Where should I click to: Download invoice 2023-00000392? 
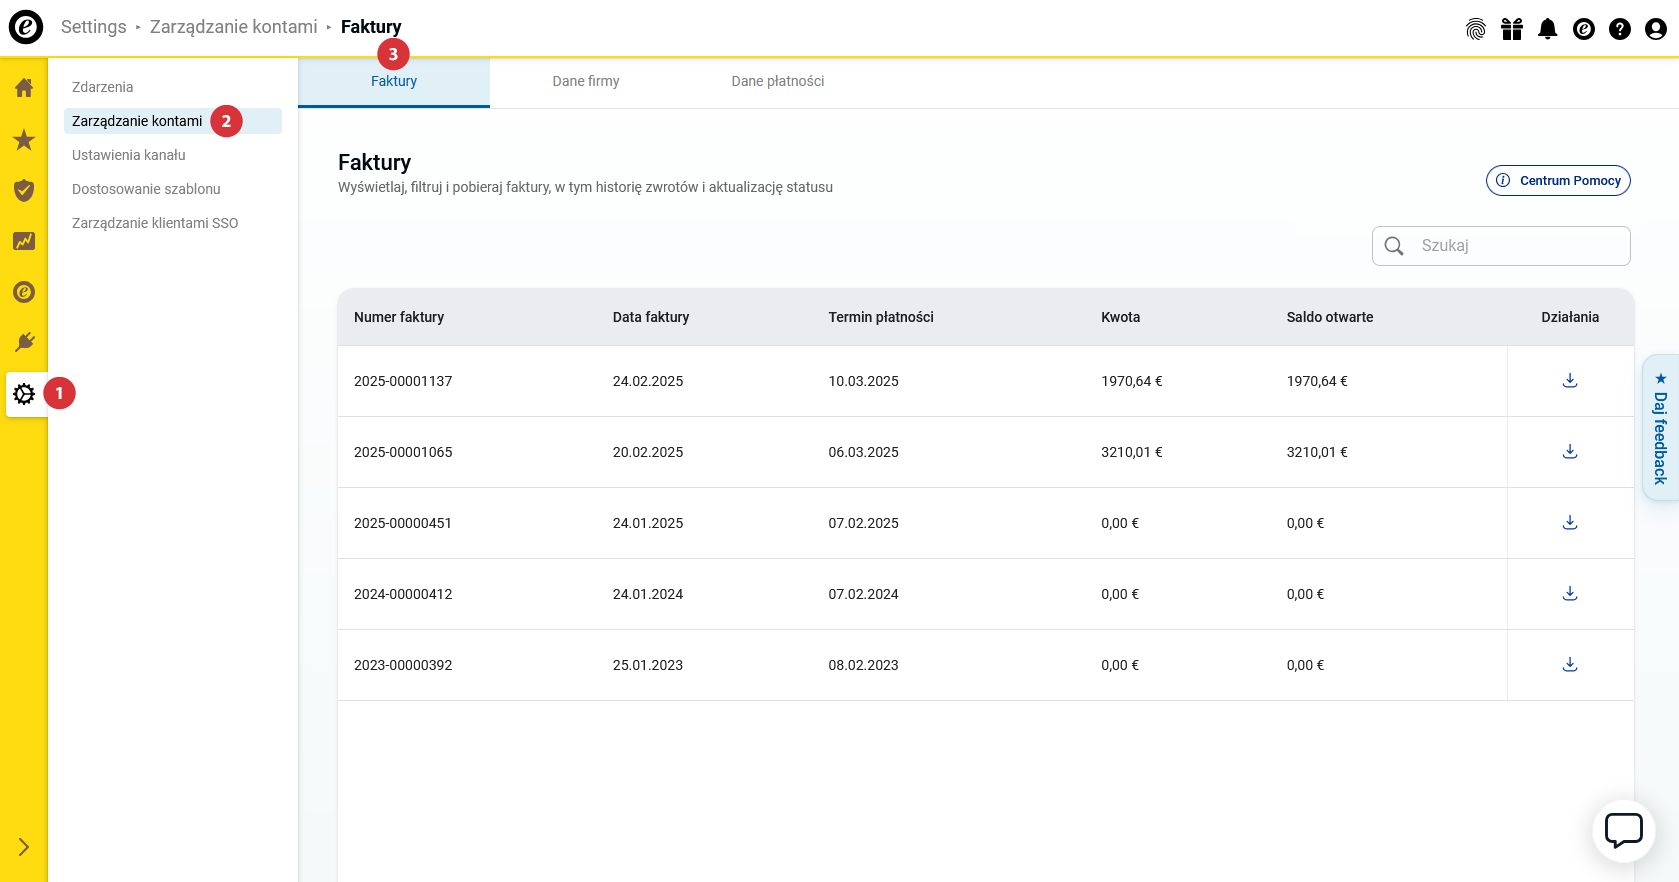pyautogui.click(x=1570, y=665)
